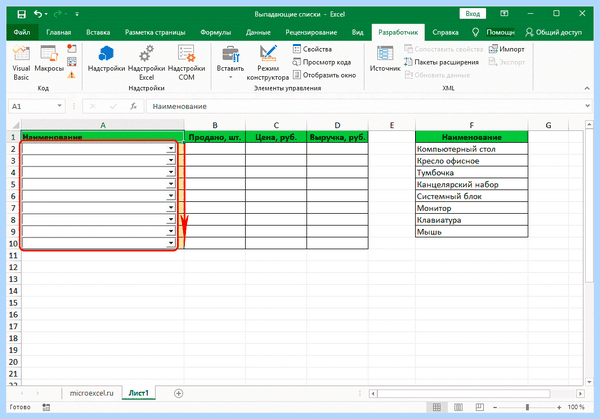The height and width of the screenshot is (419, 600).
Task: Click Пакеты расширения expansion packs
Action: tap(442, 62)
